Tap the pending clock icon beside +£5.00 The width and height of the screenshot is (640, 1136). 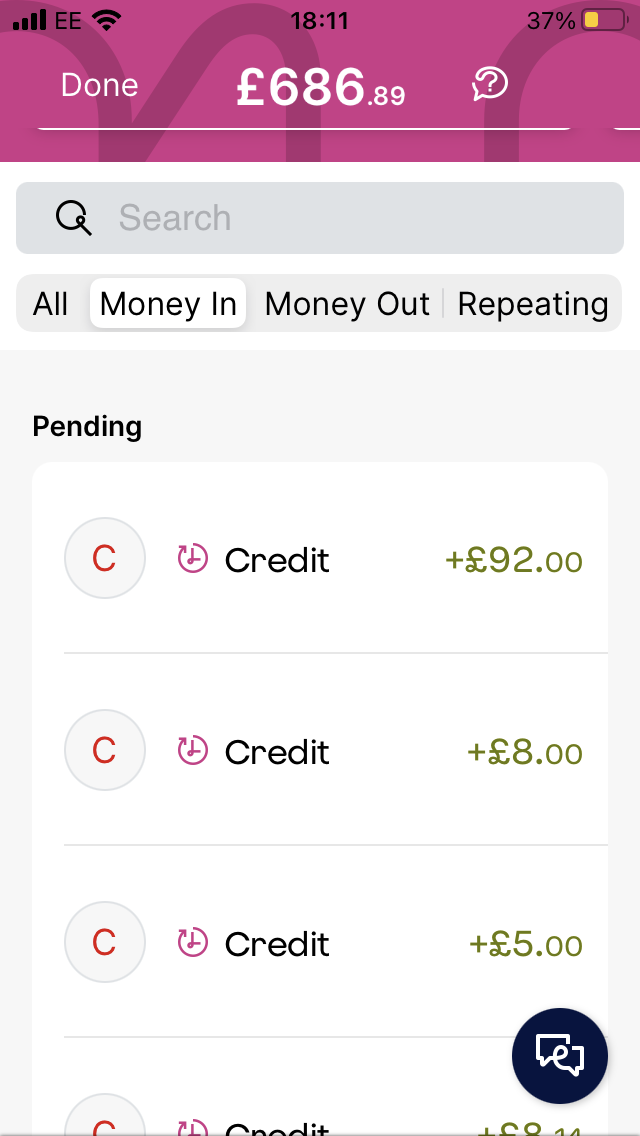tap(193, 943)
